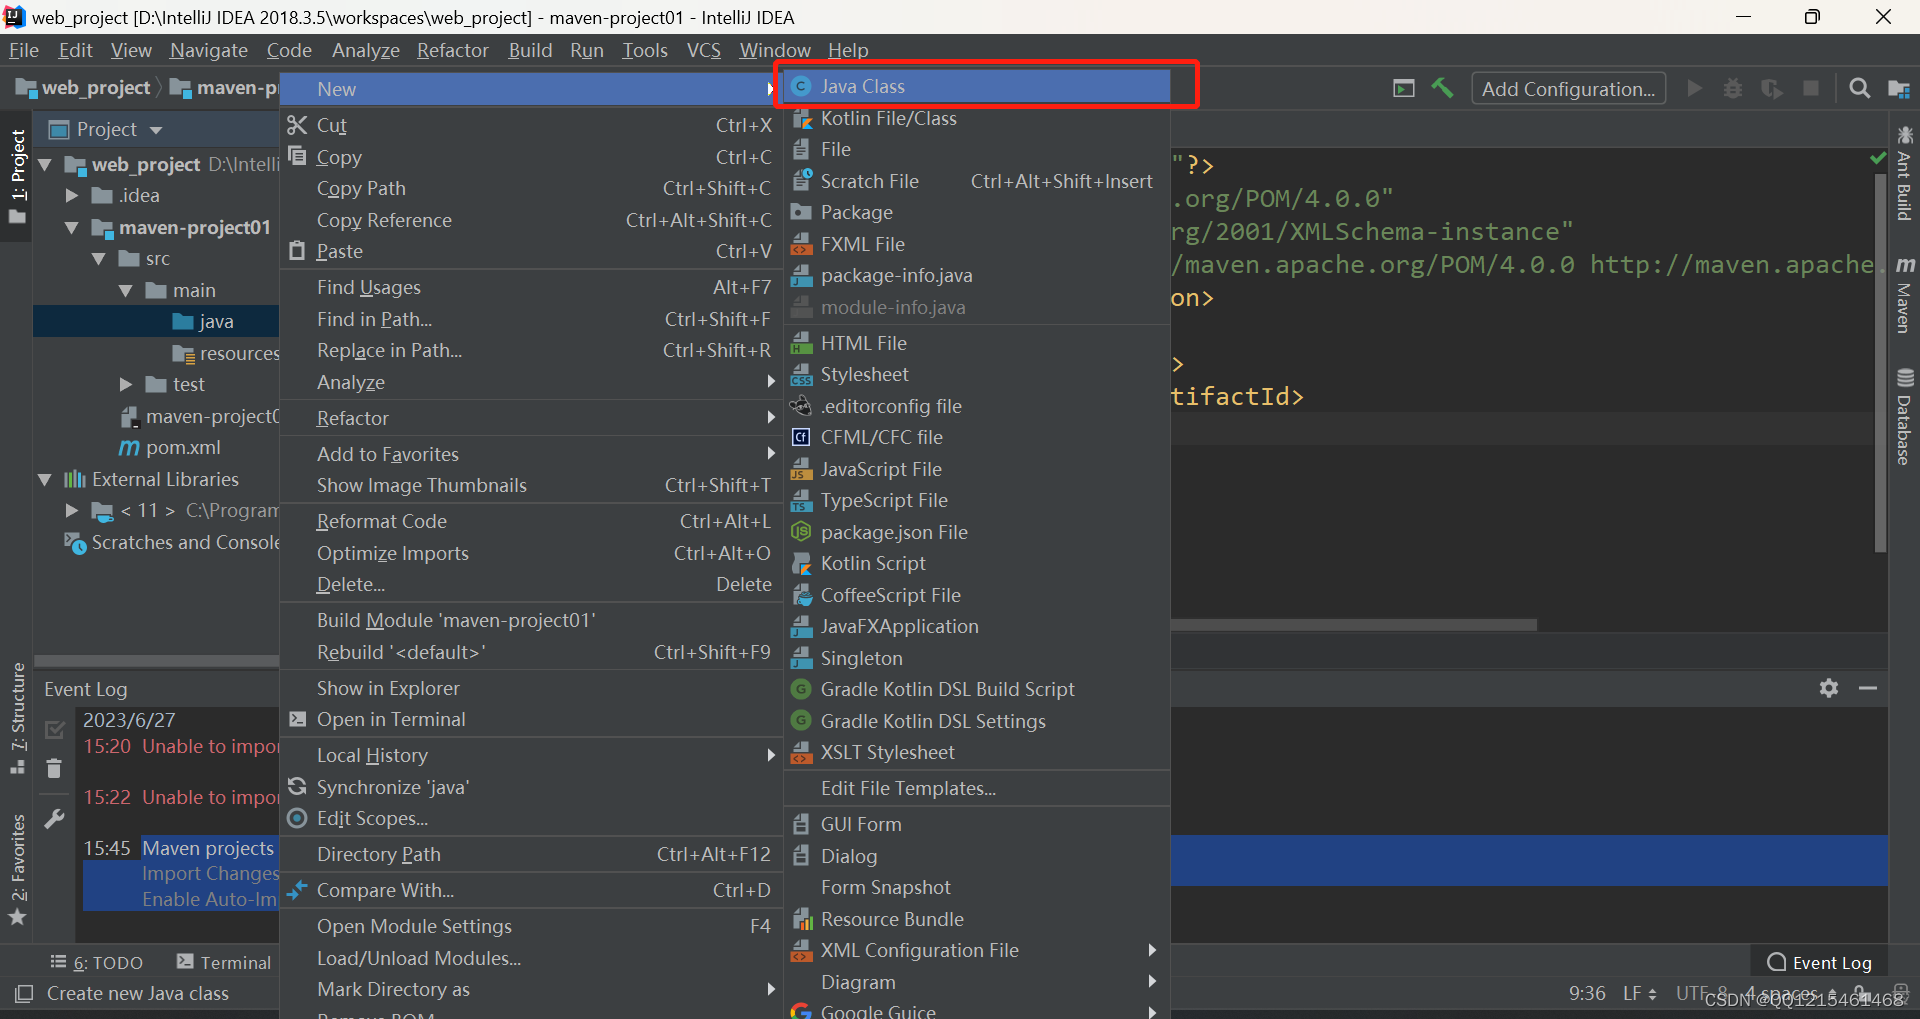Screen dimensions: 1920x1019
Task: Select Scratches and Consoles tree item
Action: [x=172, y=542]
